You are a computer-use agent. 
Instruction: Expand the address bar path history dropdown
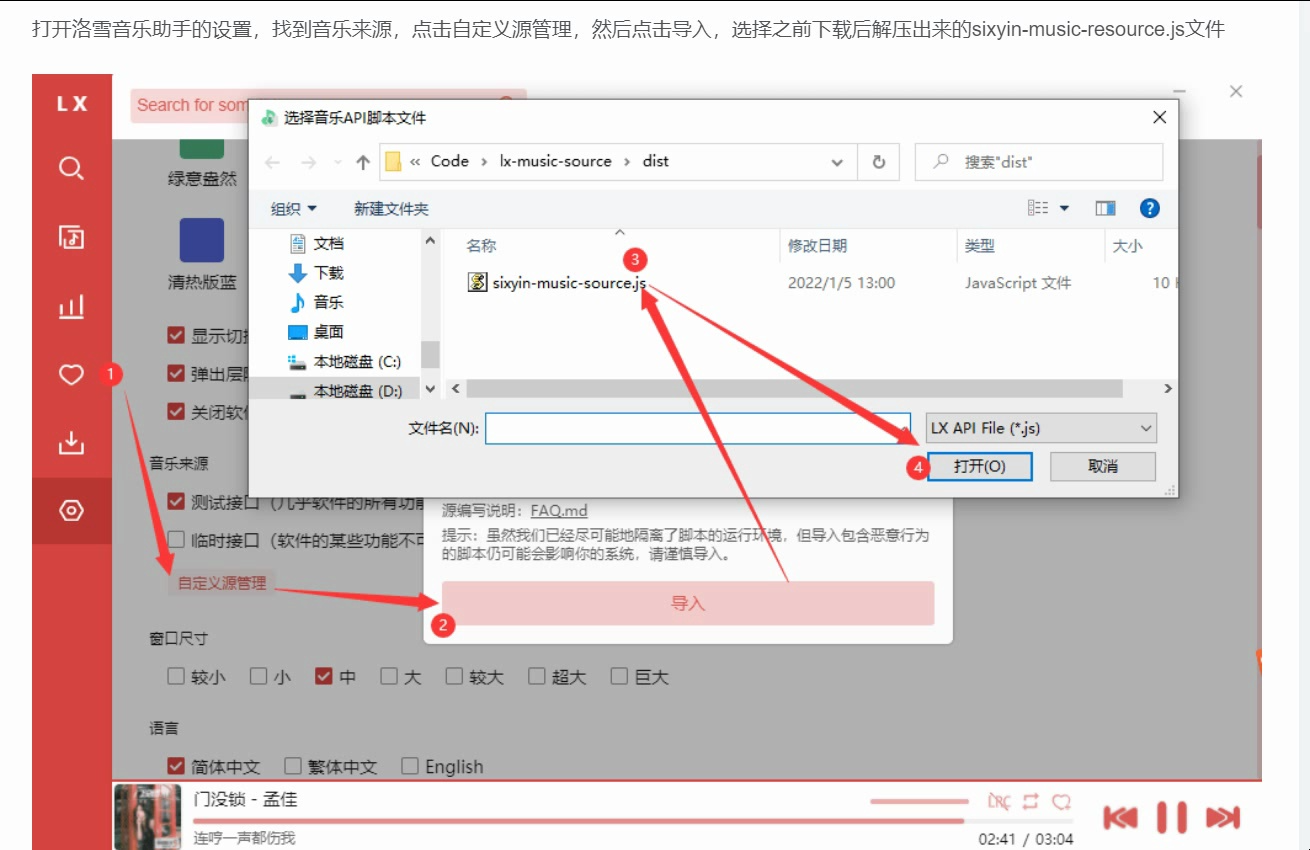pos(837,162)
